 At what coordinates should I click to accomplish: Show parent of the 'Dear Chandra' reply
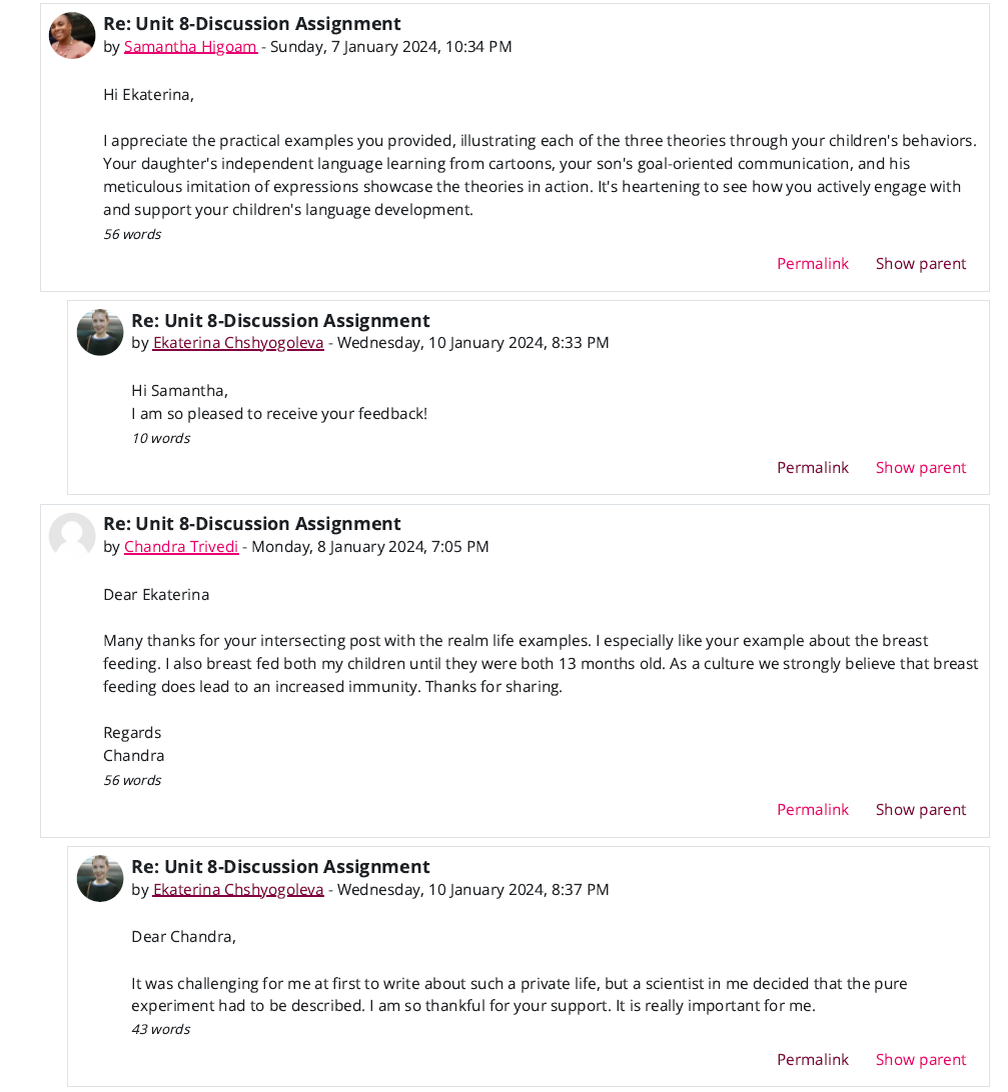(920, 1060)
